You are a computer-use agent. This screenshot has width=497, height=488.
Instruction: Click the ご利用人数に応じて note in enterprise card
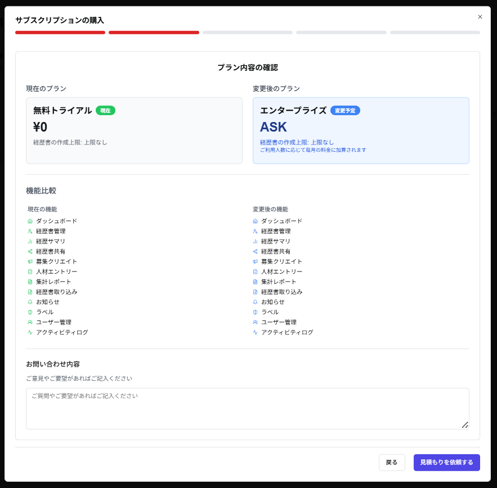[313, 150]
